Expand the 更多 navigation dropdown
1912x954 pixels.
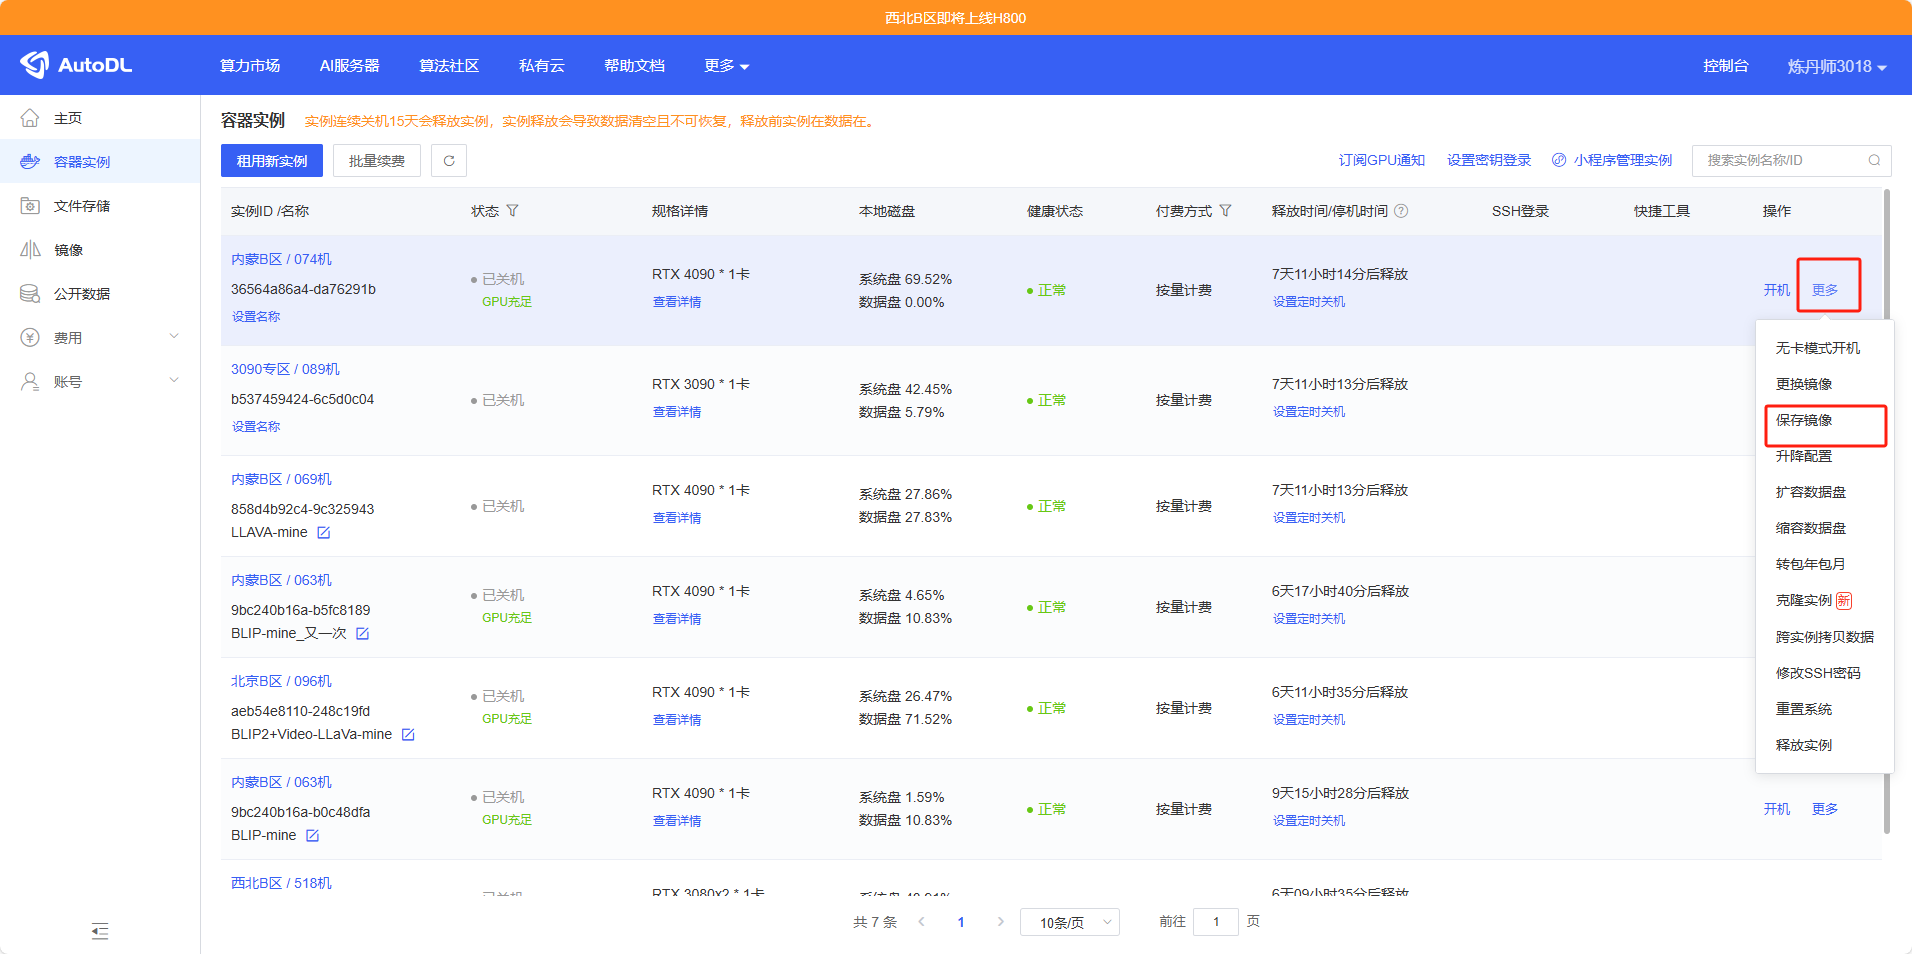[x=726, y=66]
